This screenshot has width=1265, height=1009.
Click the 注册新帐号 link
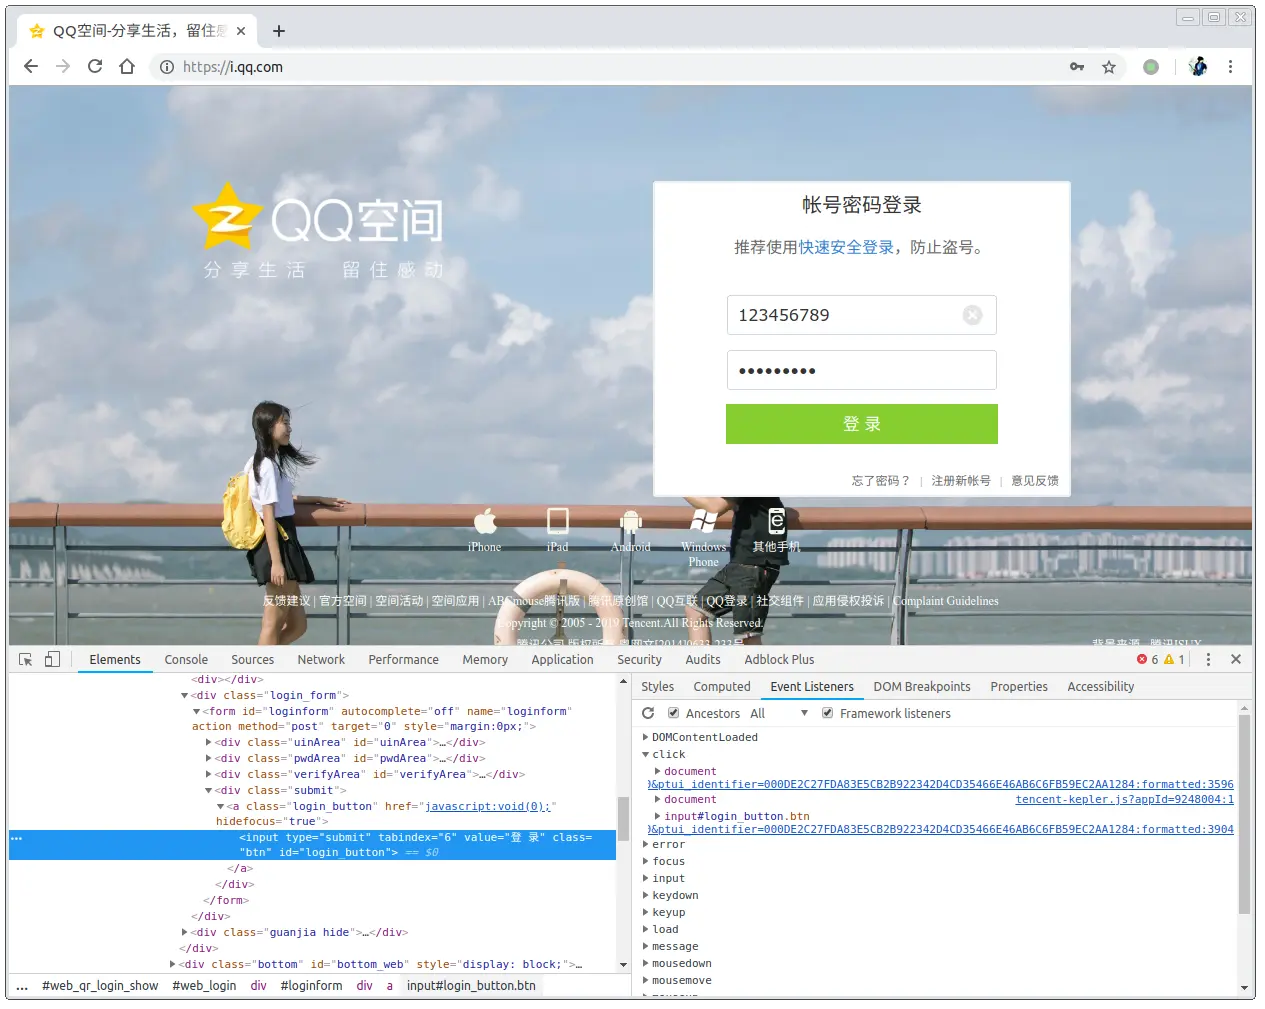(x=961, y=481)
